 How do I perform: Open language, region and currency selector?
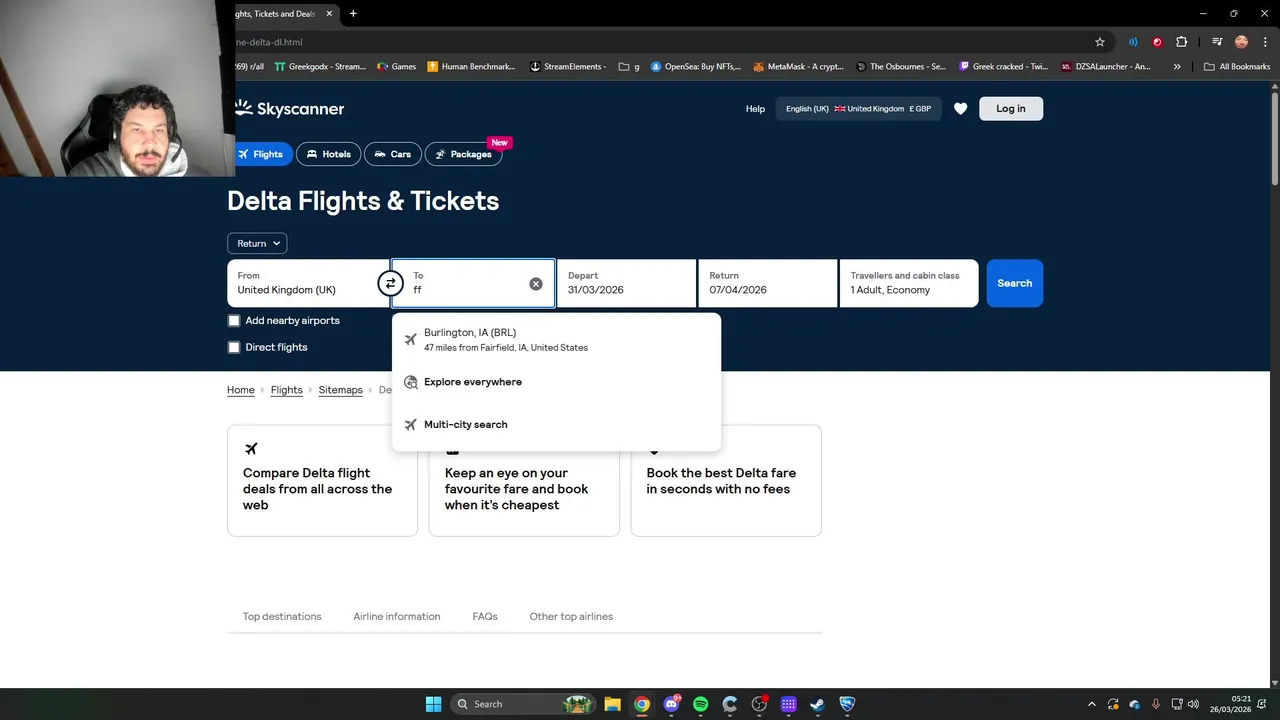[x=858, y=109]
